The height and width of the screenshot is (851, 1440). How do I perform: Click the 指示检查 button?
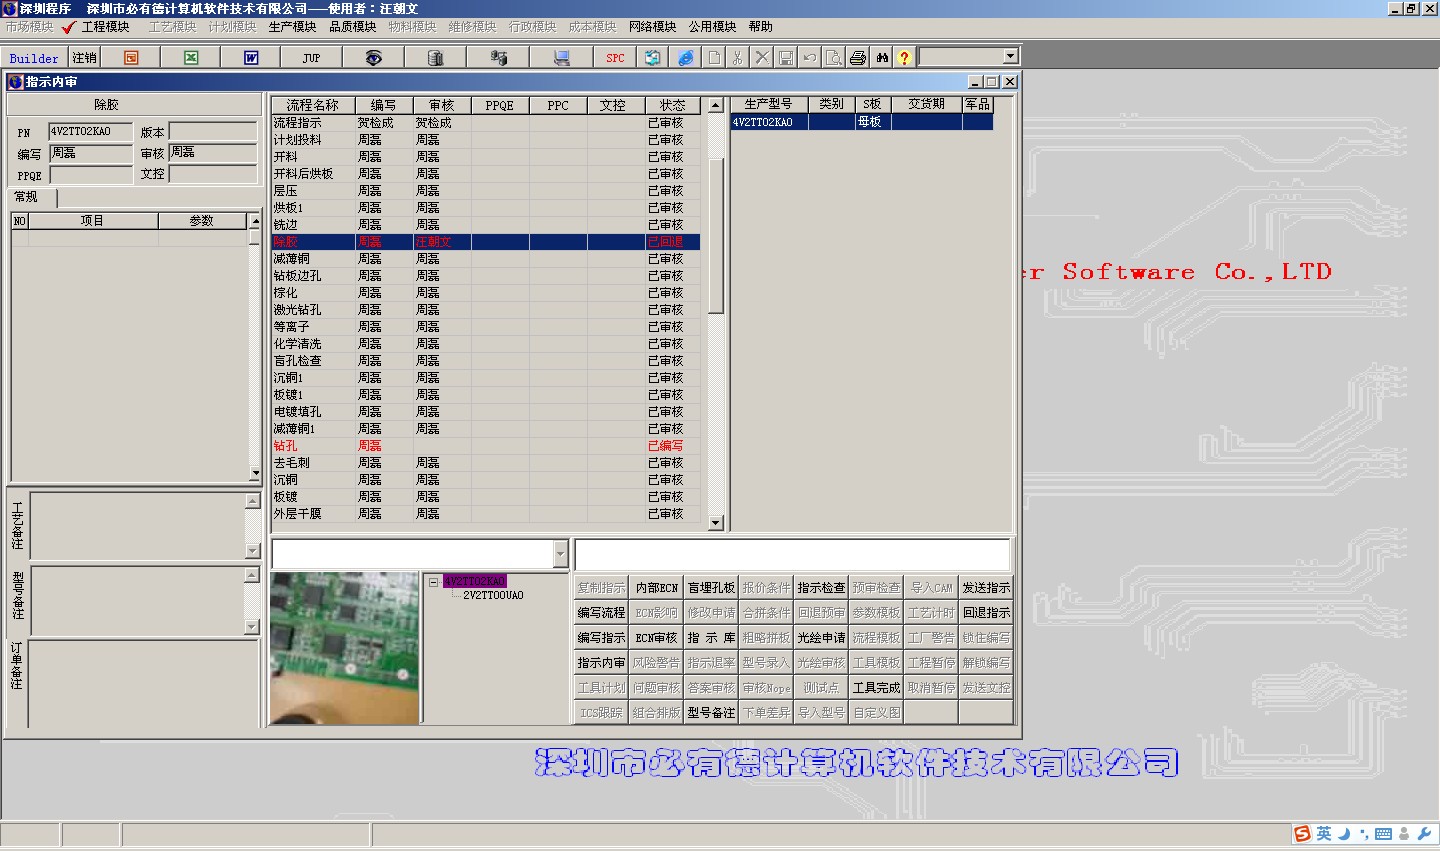pyautogui.click(x=821, y=588)
